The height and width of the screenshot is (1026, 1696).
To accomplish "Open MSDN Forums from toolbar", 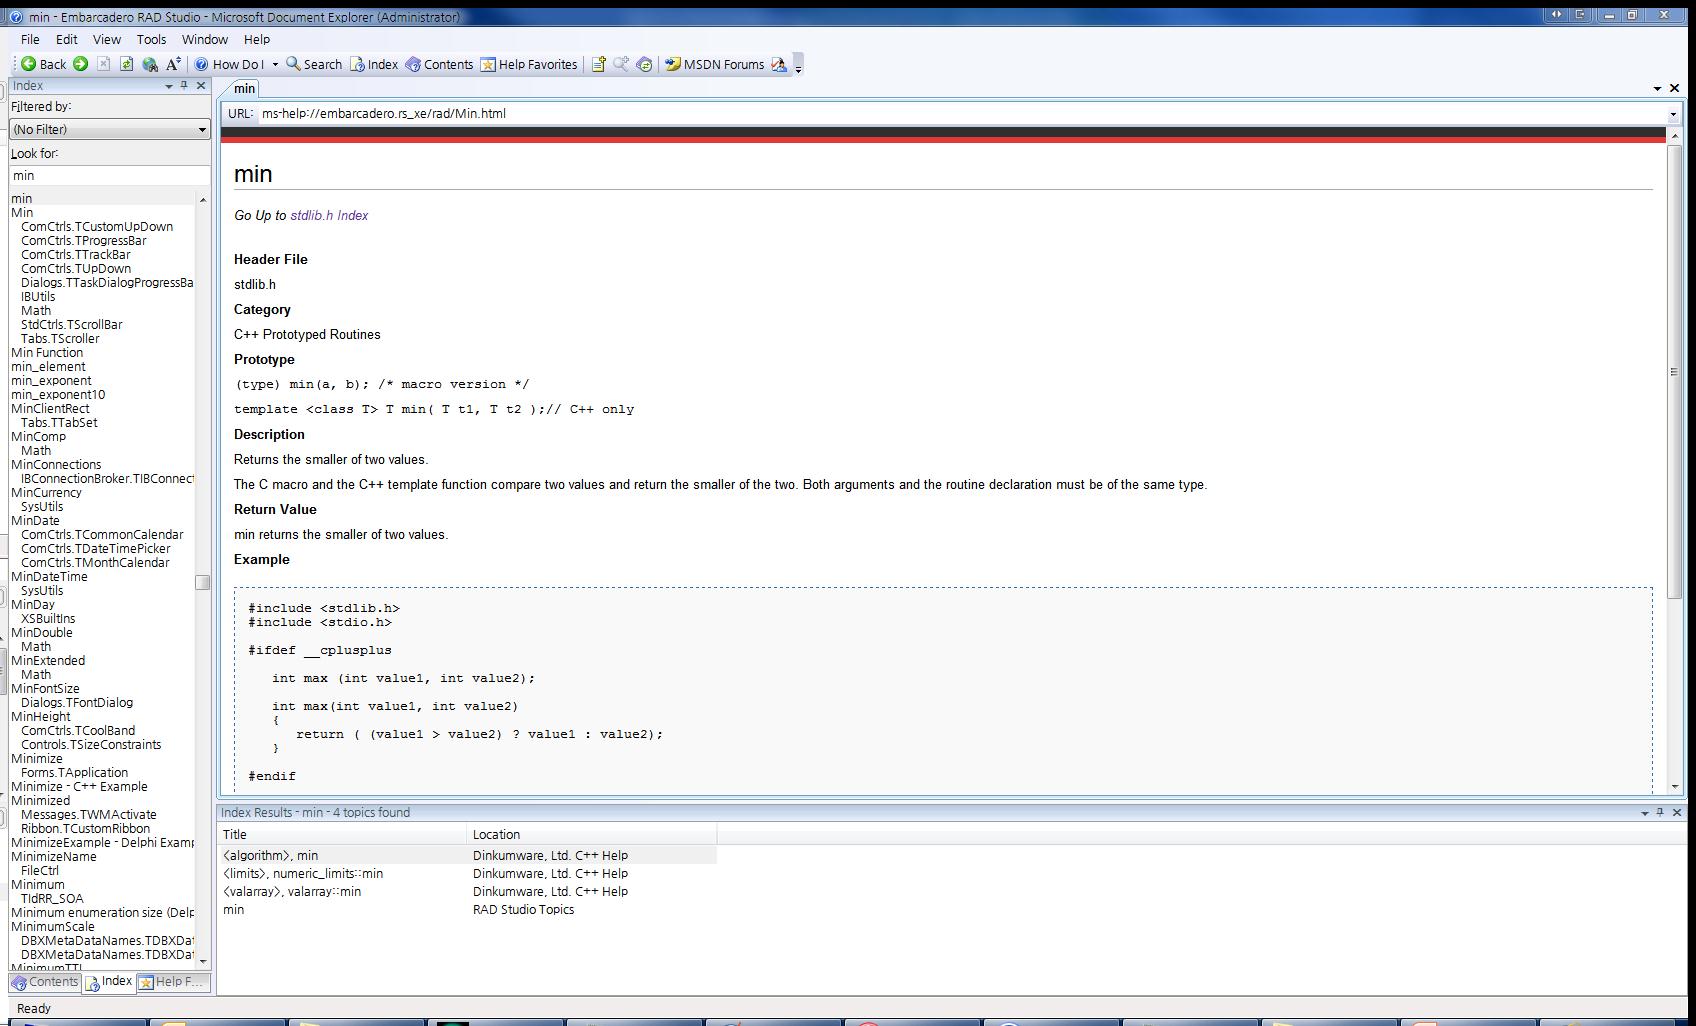I will point(714,64).
